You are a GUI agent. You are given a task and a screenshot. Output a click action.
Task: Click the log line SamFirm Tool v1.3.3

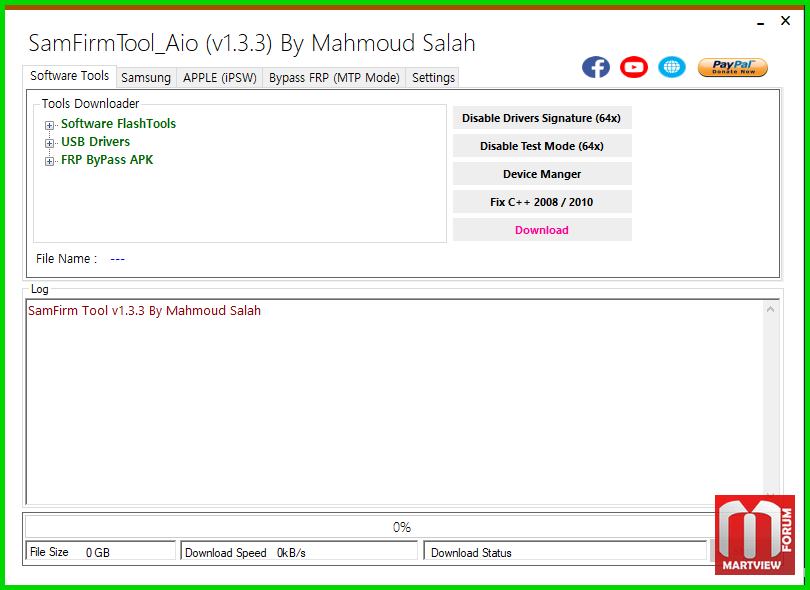coord(144,310)
